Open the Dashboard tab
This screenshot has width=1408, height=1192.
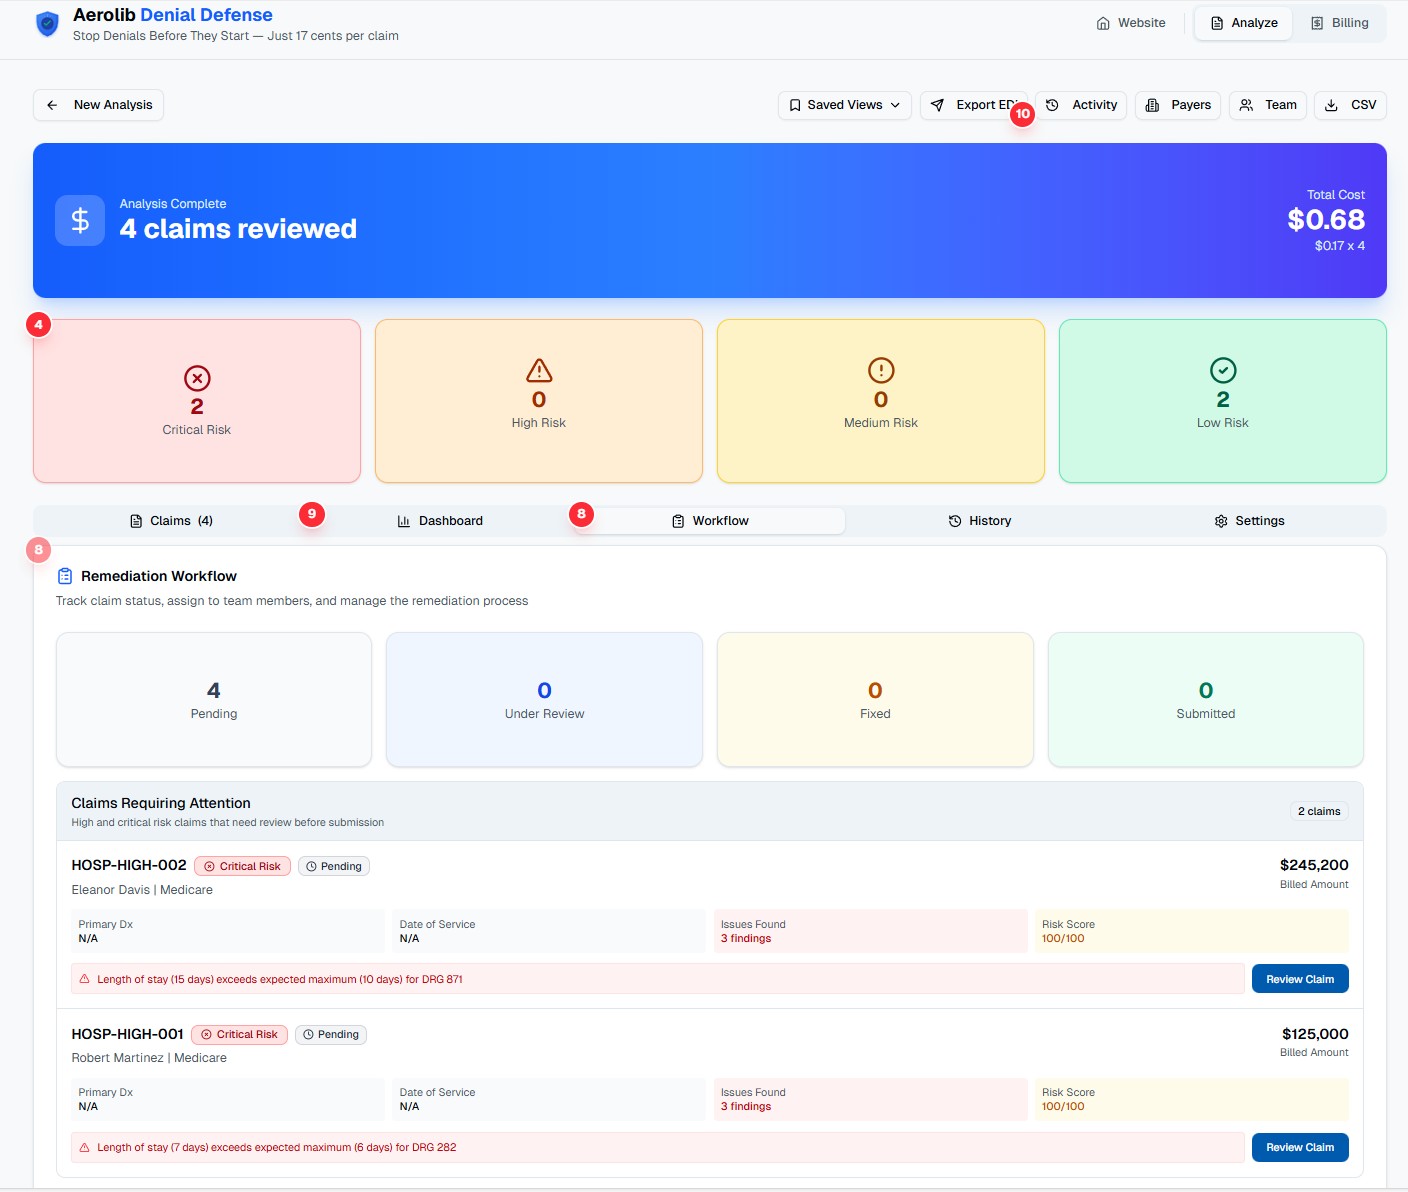pyautogui.click(x=440, y=520)
